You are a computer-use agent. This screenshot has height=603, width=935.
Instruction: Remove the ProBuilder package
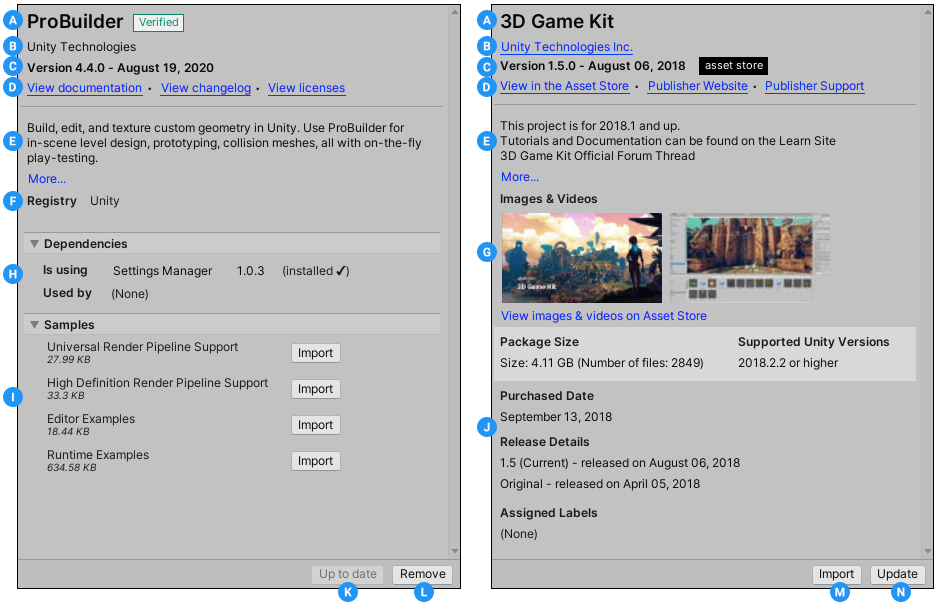[x=421, y=574]
